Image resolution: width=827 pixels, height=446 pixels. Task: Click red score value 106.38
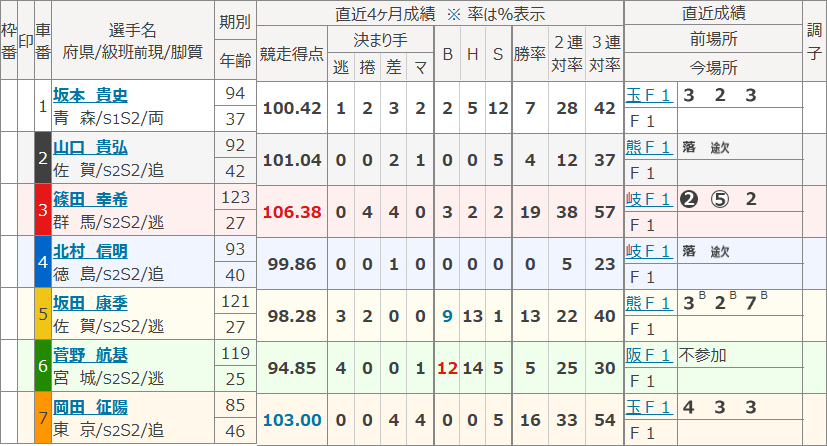coord(292,212)
